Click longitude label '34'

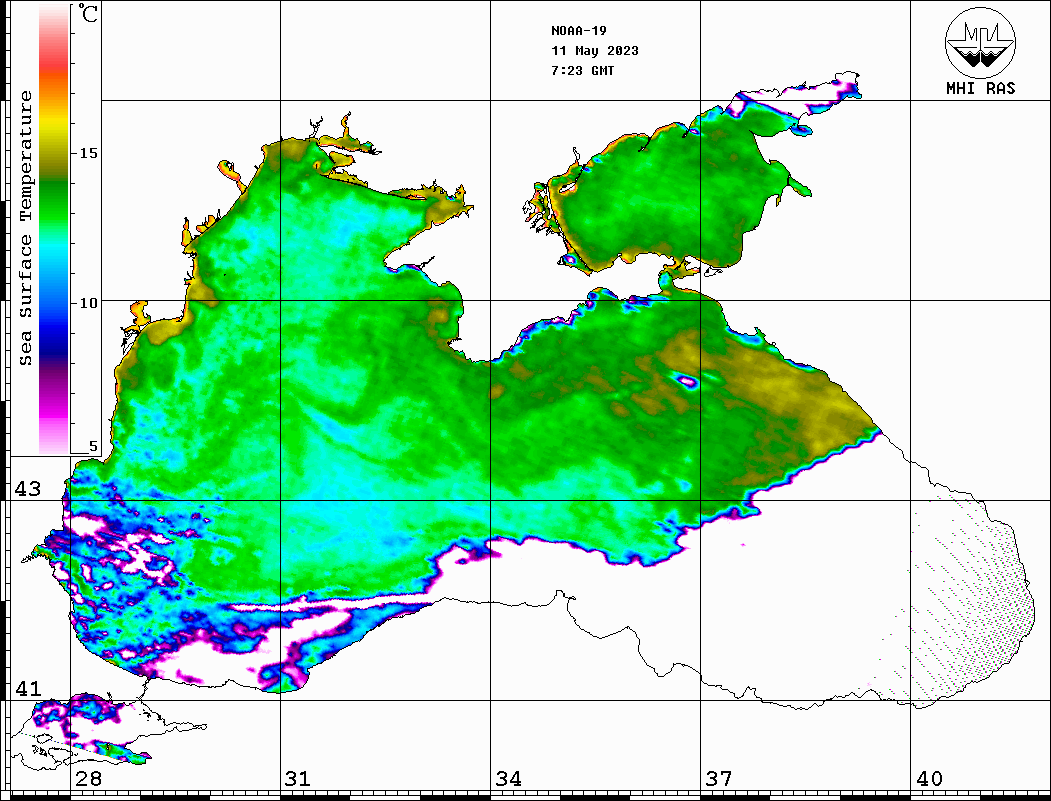[x=508, y=779]
